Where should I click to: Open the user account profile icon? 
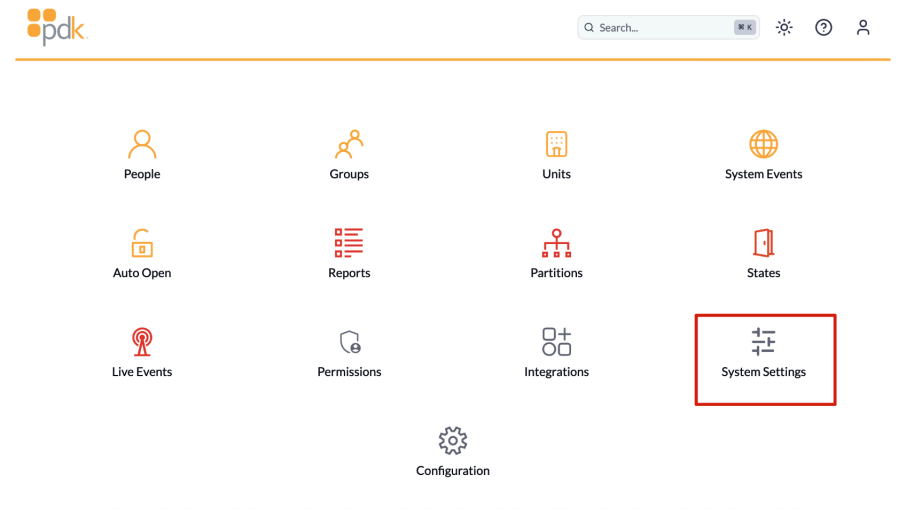pos(863,28)
